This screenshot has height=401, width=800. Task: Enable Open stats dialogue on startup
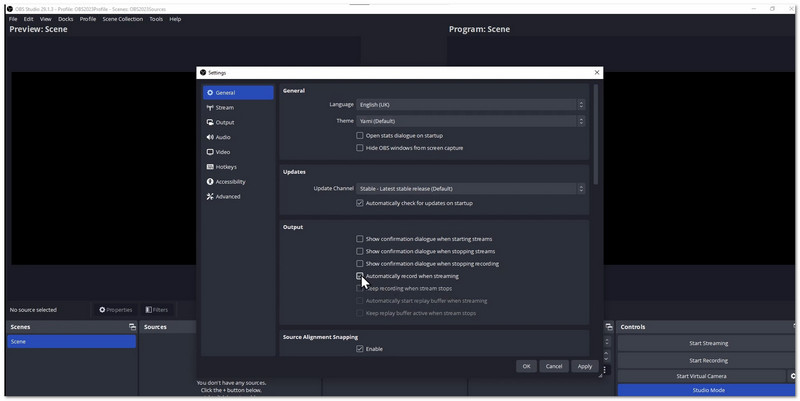point(360,135)
